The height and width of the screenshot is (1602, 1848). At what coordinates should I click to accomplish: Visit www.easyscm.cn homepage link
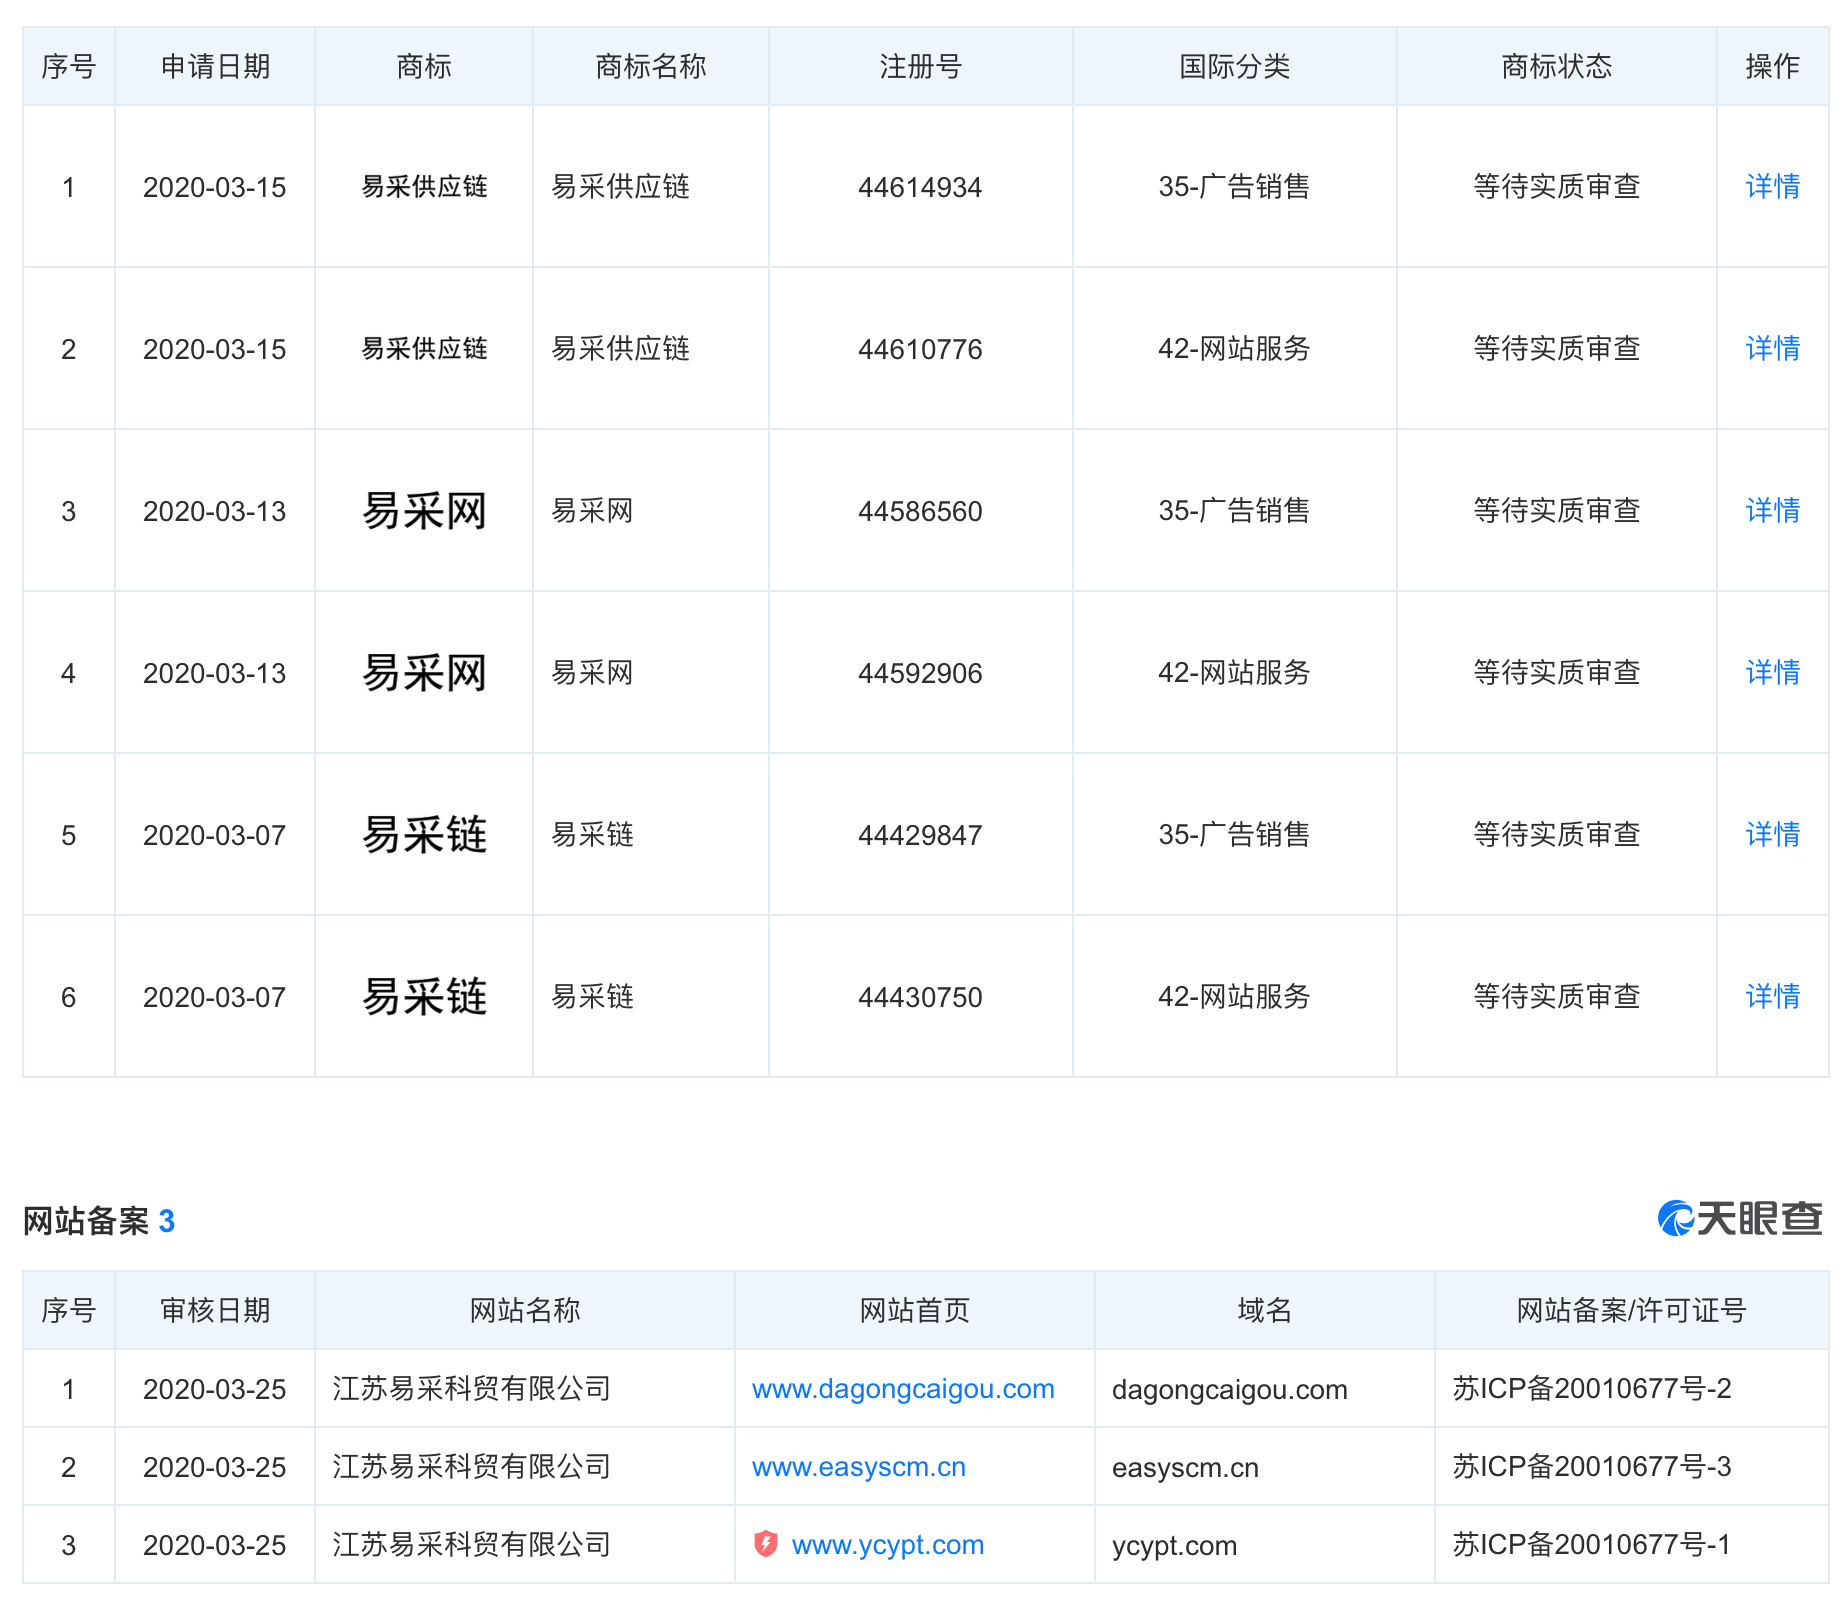coord(859,1467)
